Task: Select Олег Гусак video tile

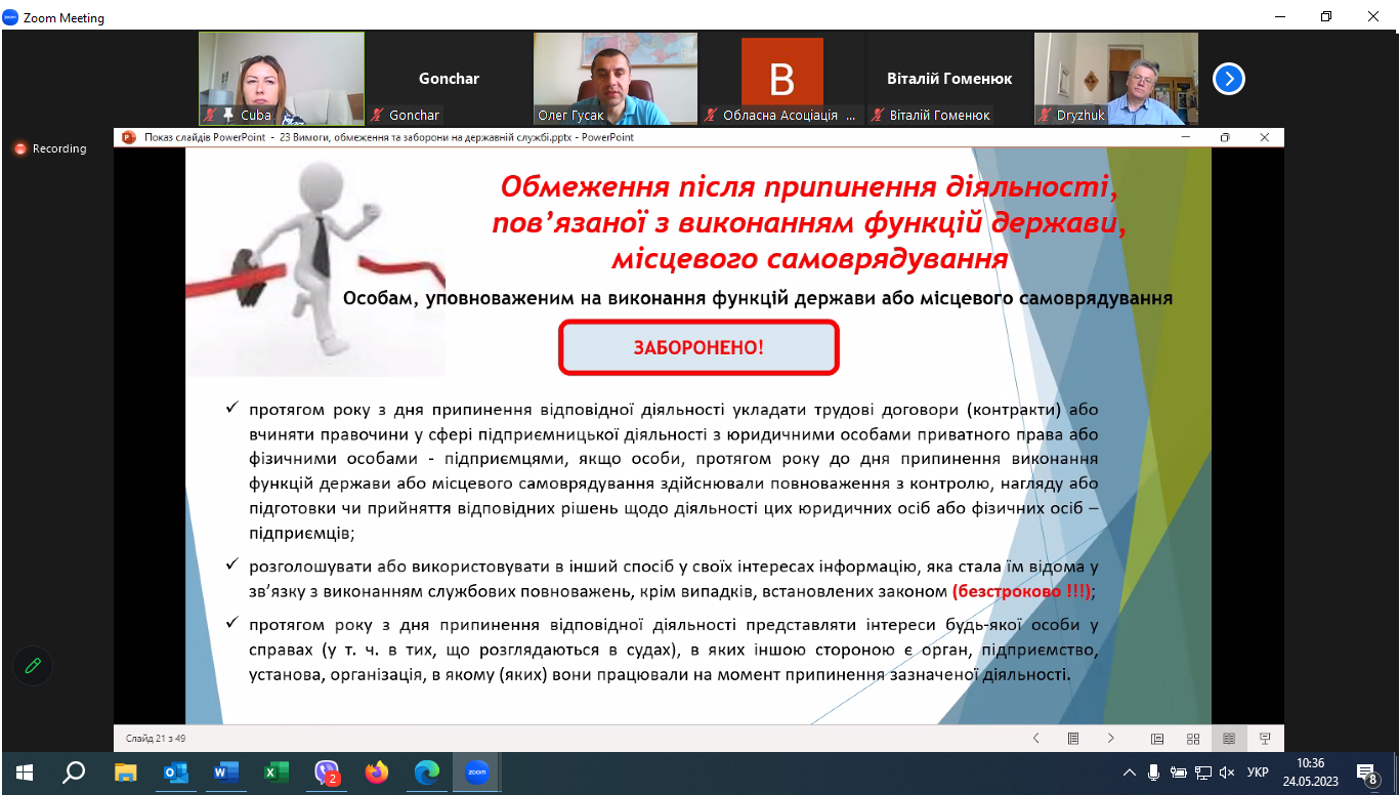Action: pyautogui.click(x=615, y=78)
